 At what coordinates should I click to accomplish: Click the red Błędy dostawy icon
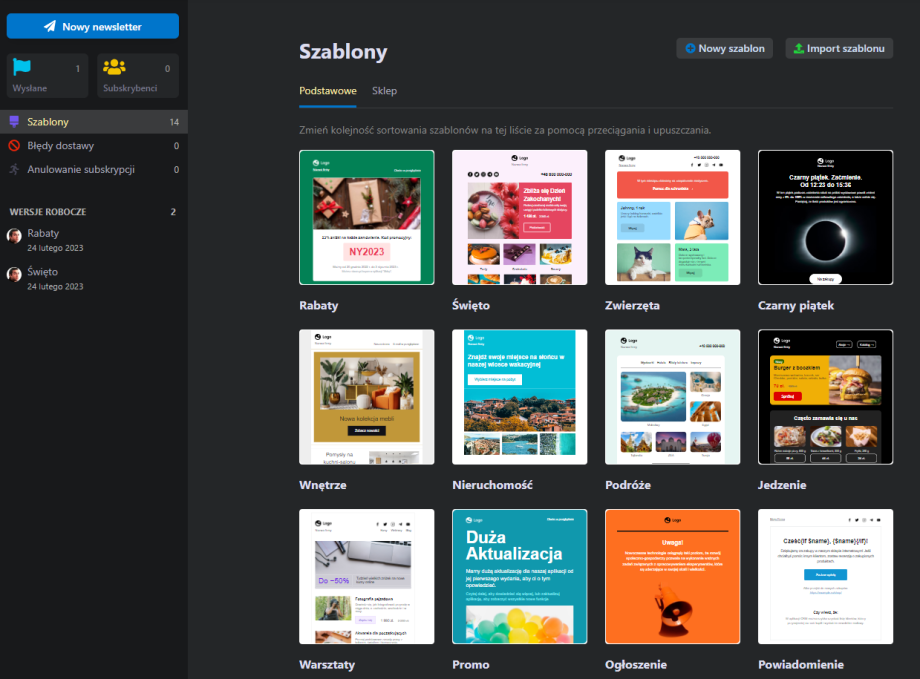tap(14, 146)
